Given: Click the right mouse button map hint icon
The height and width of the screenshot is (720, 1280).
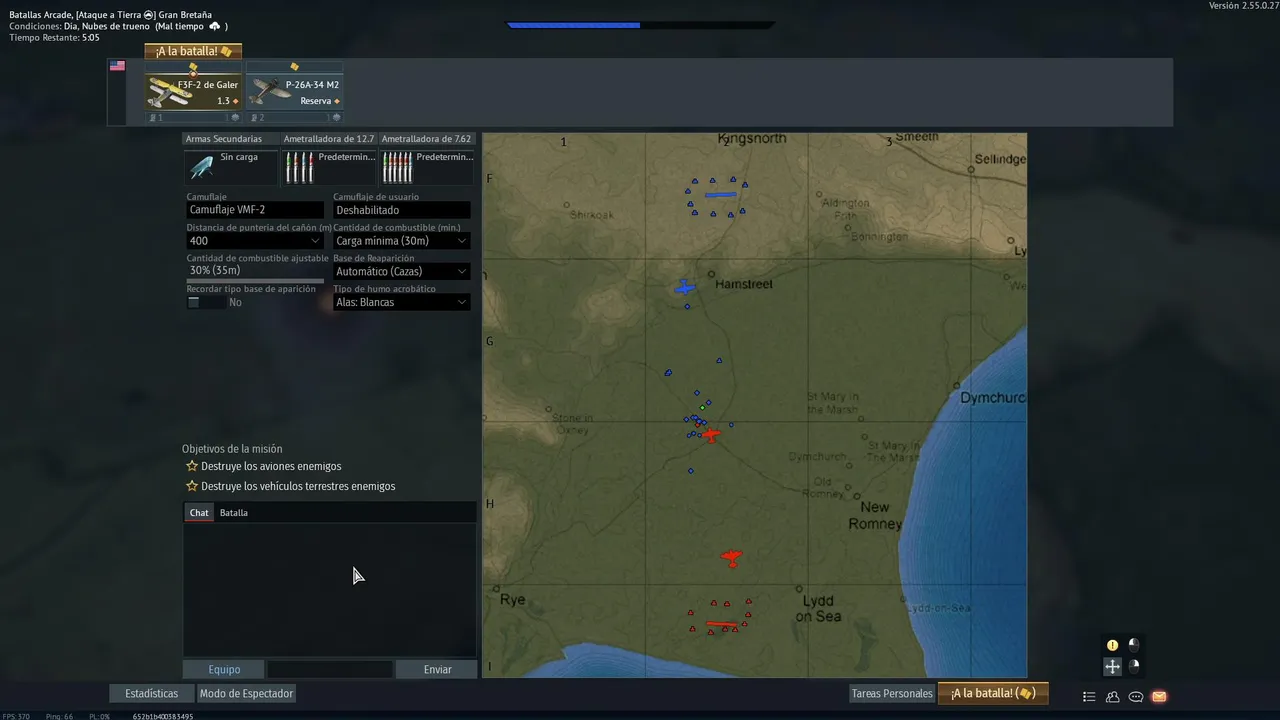Looking at the screenshot, I should tap(1133, 665).
